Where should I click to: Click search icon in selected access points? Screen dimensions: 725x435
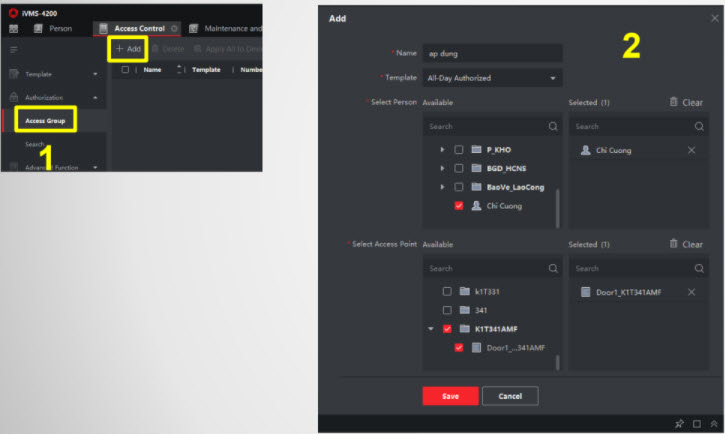pos(697,268)
